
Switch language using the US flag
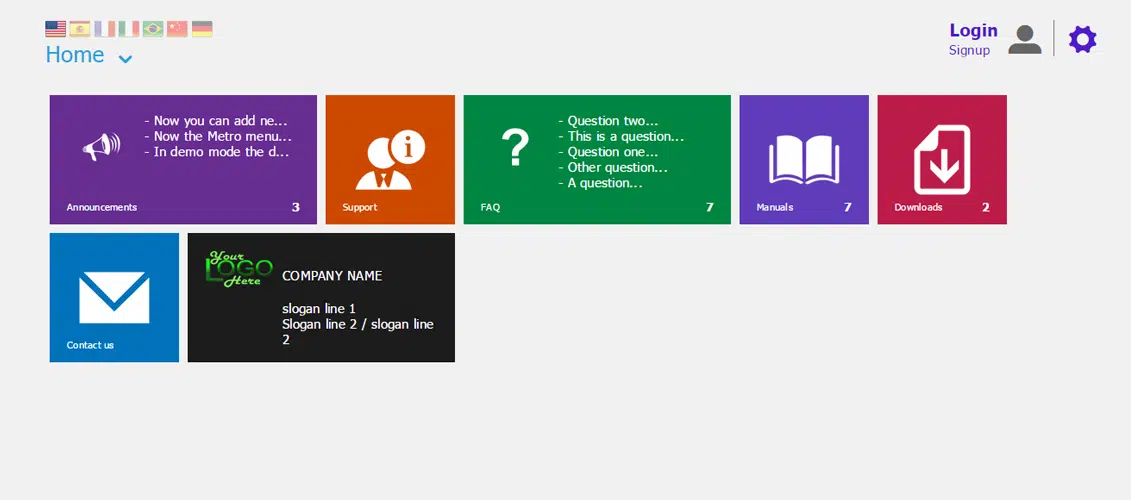click(55, 29)
